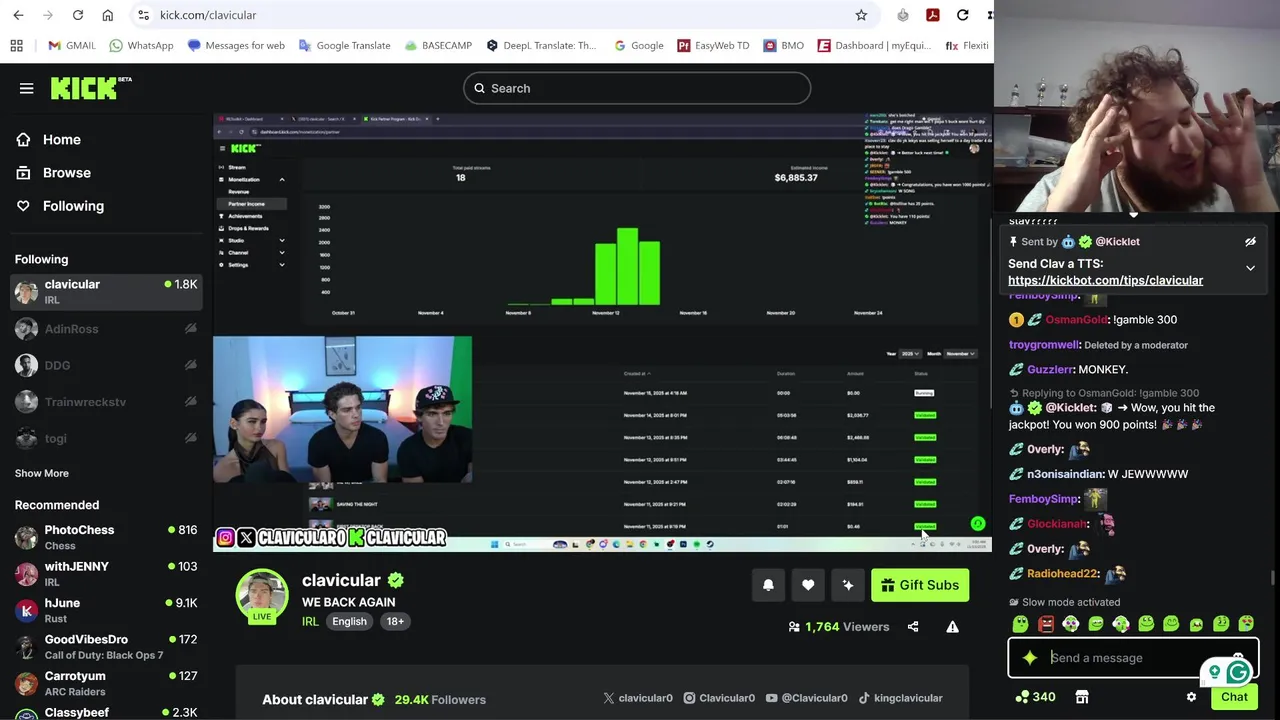Open kickbot.com/tips/clavicular link

pyautogui.click(x=1105, y=281)
